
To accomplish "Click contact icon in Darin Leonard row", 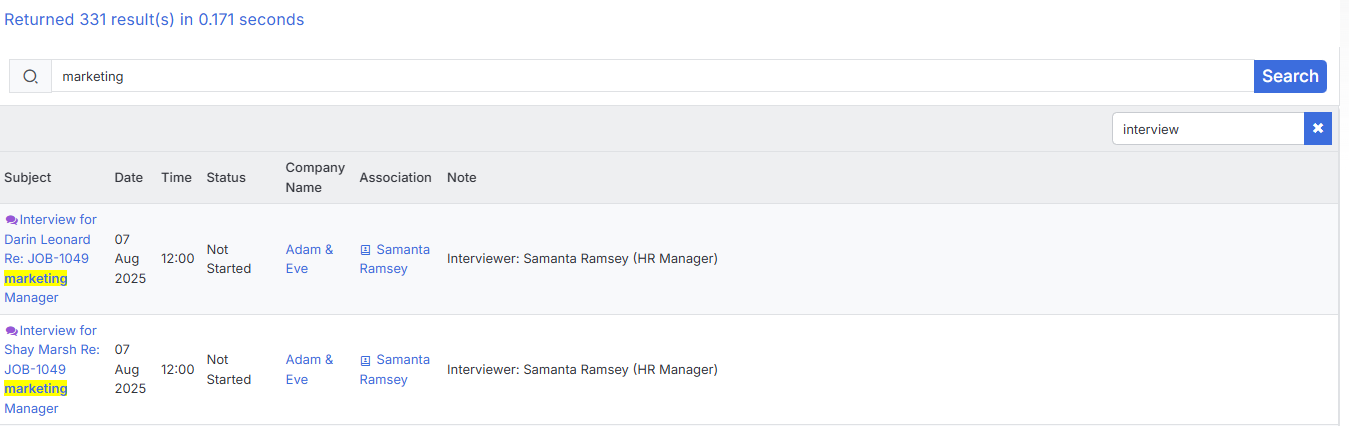I will tap(365, 250).
